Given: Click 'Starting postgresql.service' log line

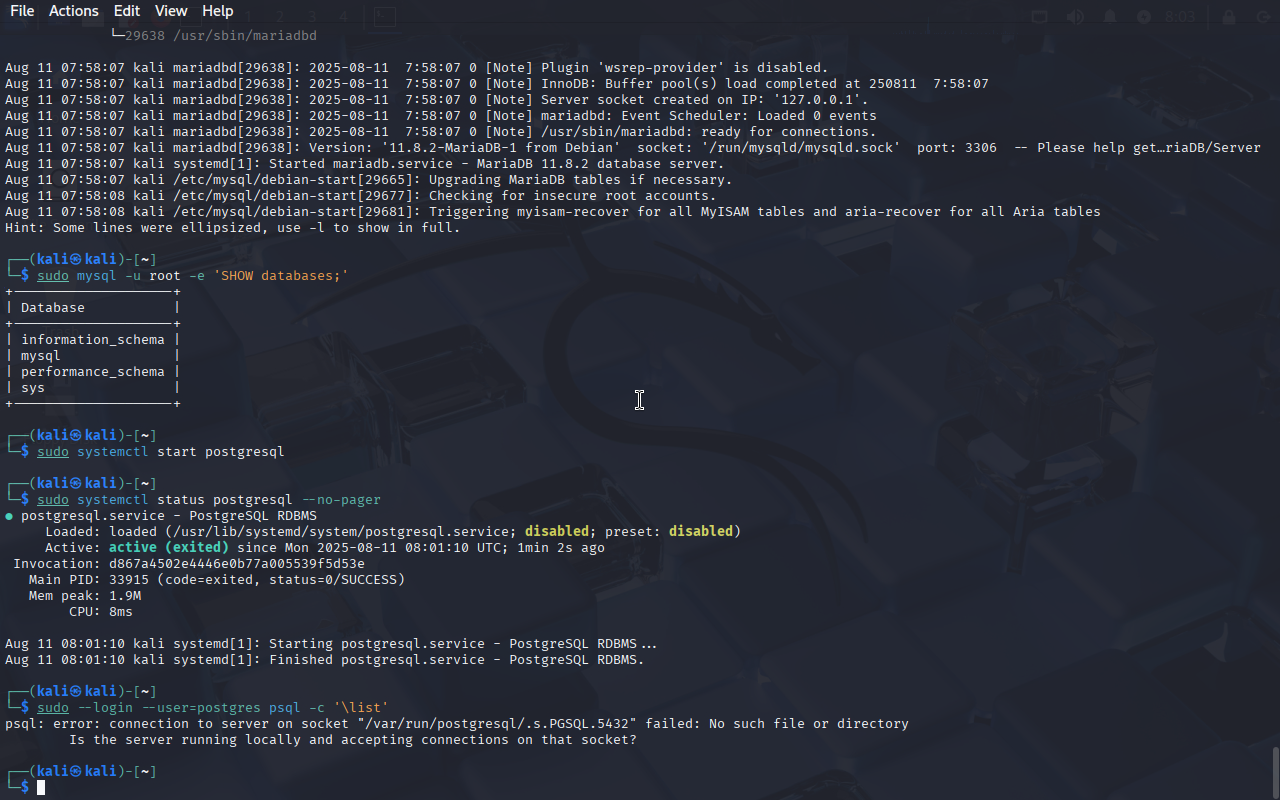Looking at the screenshot, I should [331, 644].
